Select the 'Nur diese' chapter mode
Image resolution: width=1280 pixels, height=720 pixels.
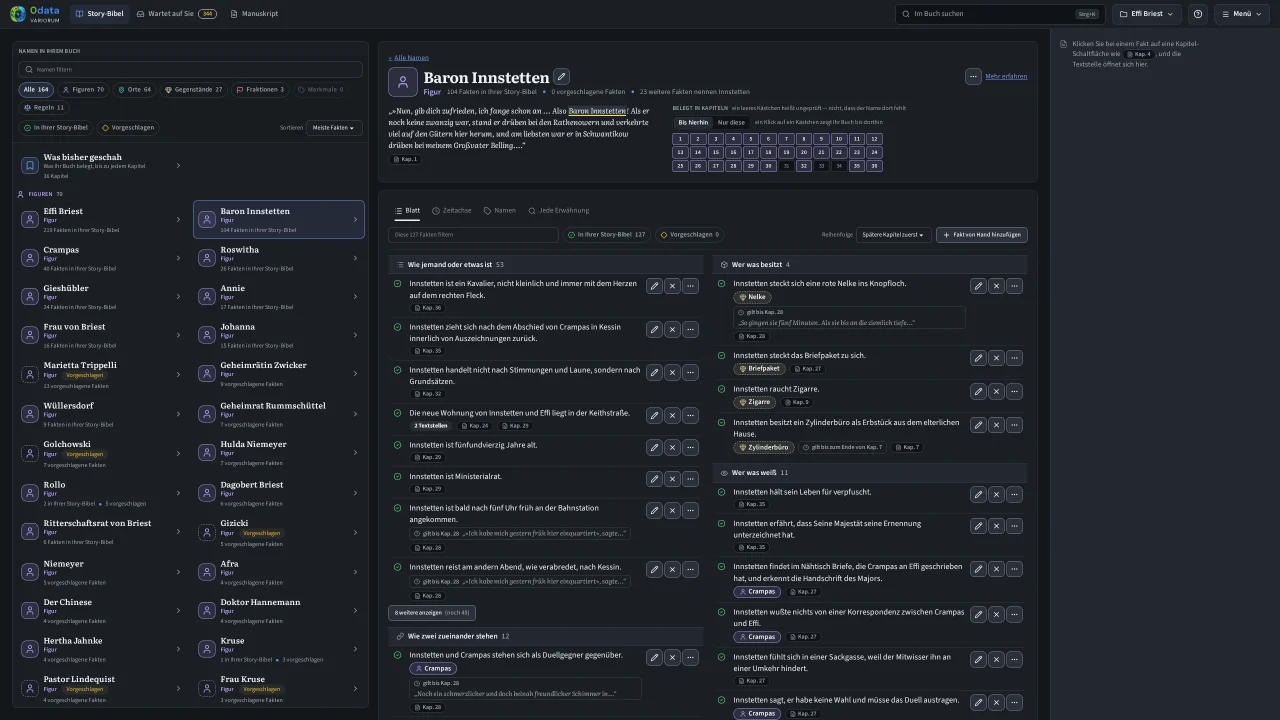coord(731,122)
